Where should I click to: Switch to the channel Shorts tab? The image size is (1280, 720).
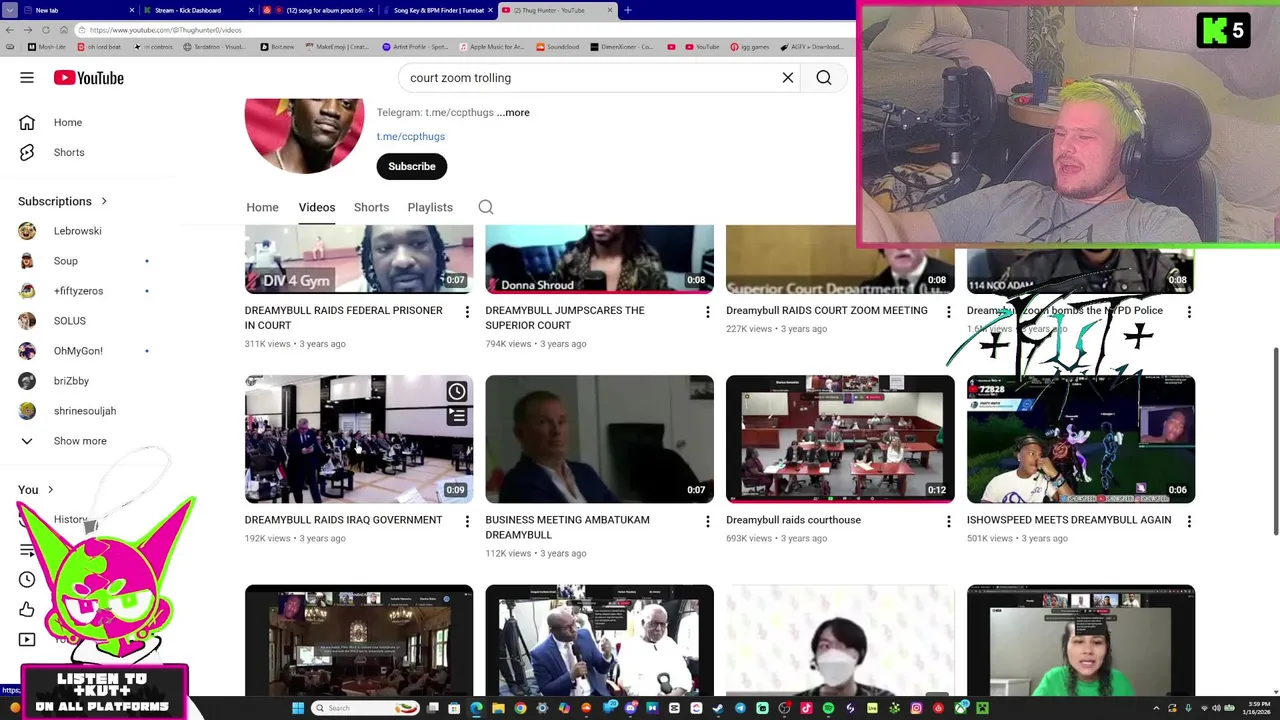(x=371, y=207)
